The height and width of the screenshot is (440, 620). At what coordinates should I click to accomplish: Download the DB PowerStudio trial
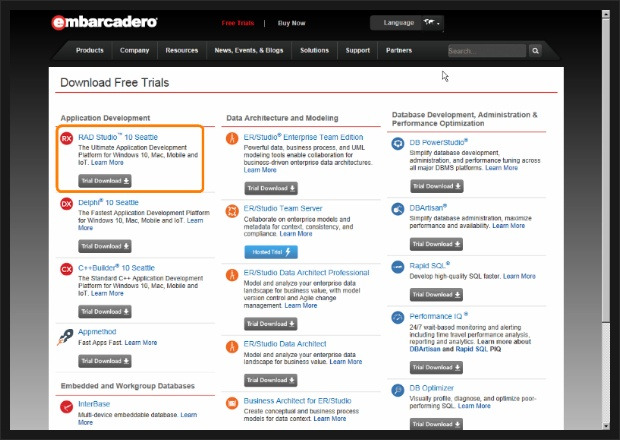[437, 186]
